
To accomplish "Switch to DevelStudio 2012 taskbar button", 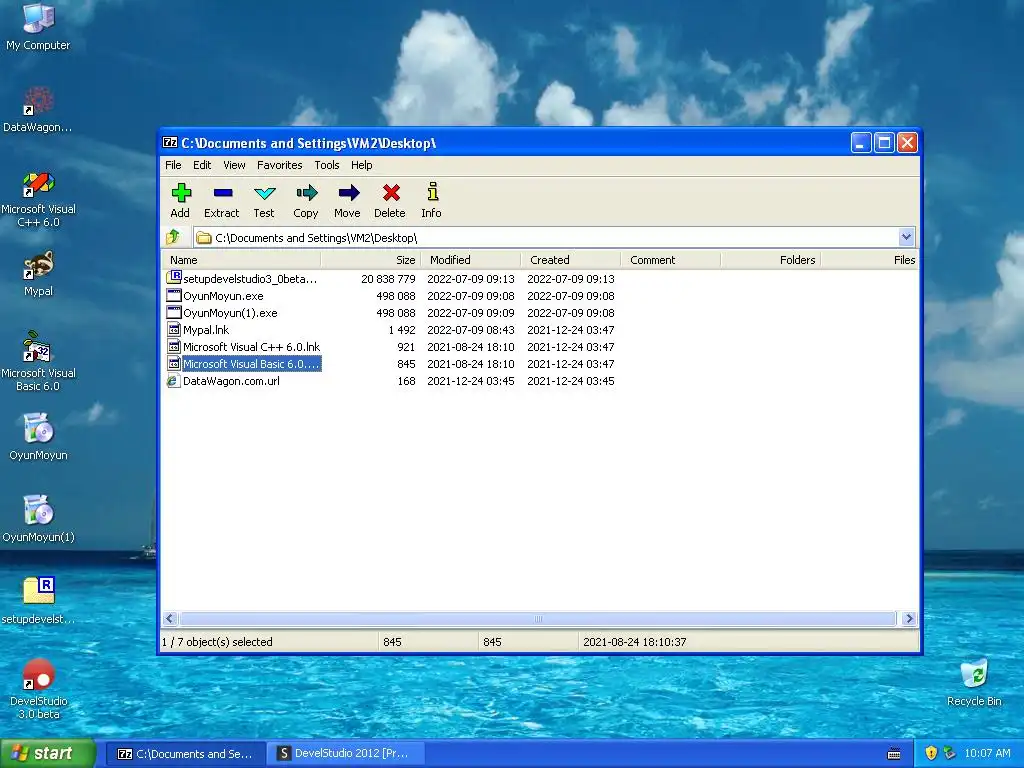I will pyautogui.click(x=344, y=753).
